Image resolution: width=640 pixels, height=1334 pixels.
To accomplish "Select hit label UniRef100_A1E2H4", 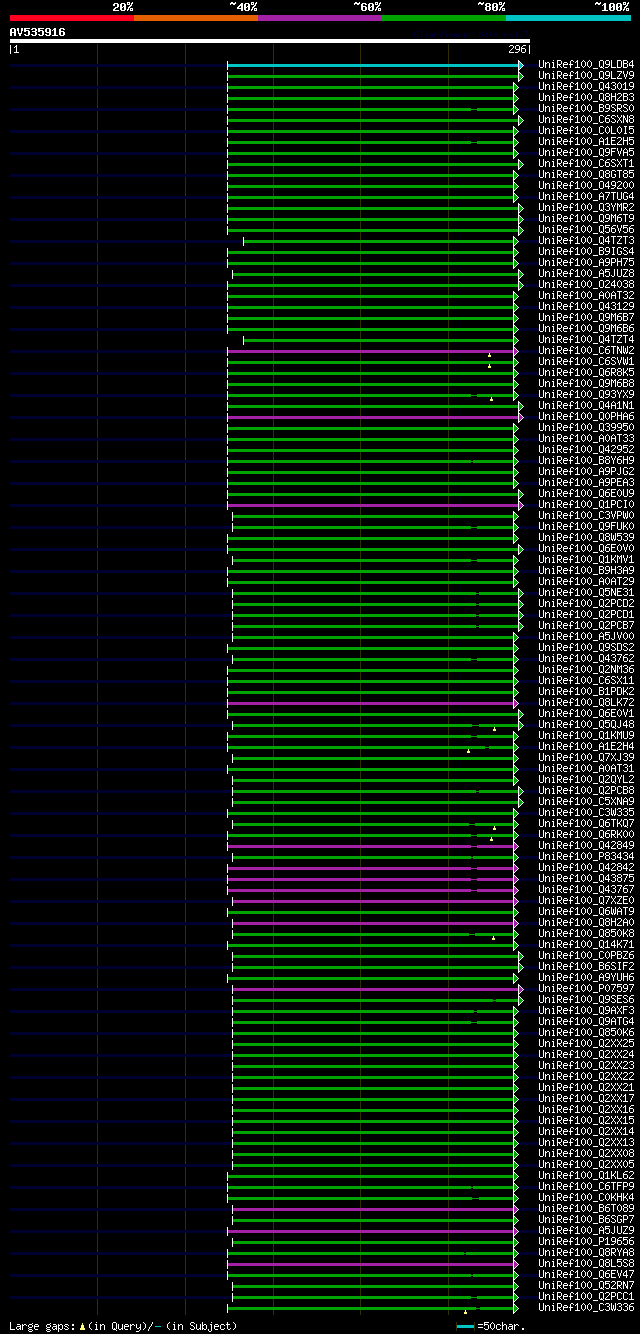I will click(x=586, y=747).
